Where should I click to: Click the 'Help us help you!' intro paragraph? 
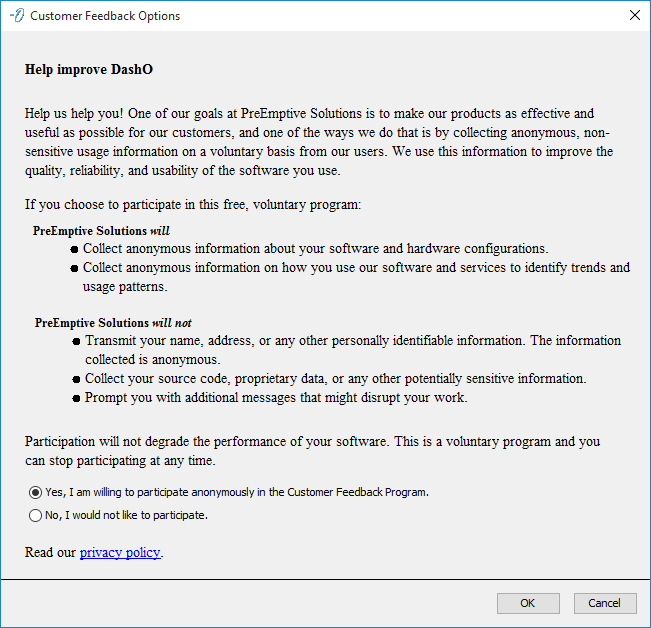(320, 142)
